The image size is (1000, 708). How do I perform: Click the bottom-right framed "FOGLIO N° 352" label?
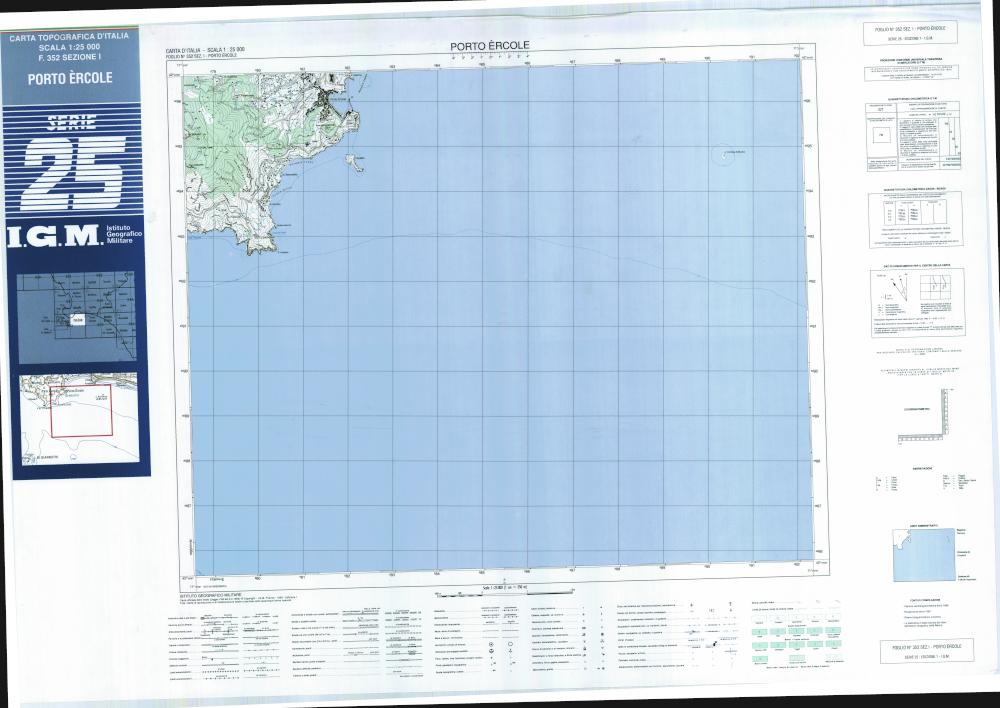pos(927,651)
